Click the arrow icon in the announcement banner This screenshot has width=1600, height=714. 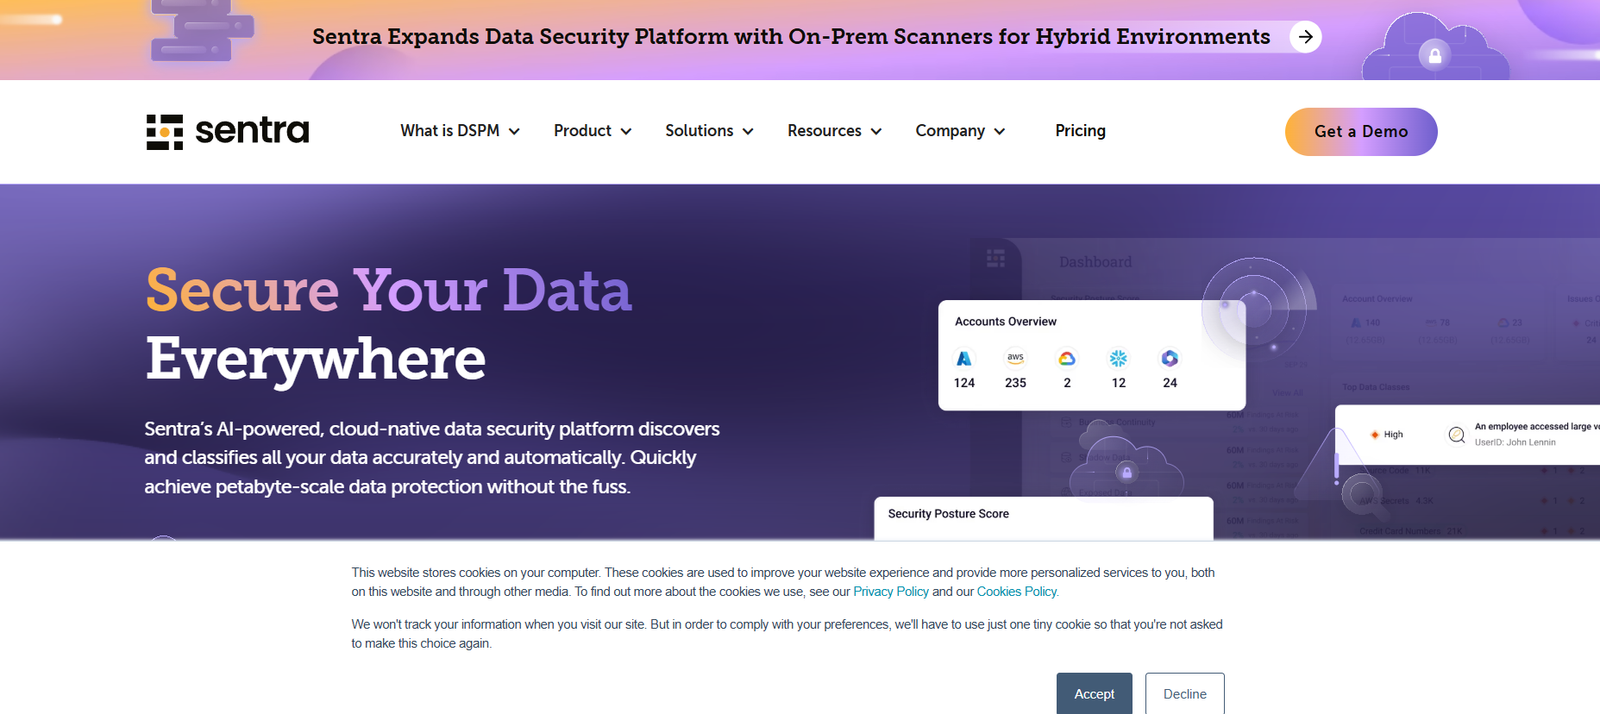click(x=1305, y=37)
